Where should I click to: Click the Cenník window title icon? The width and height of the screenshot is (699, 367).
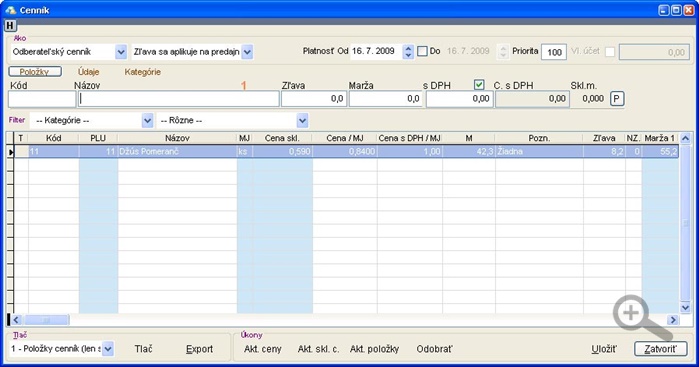(10, 10)
